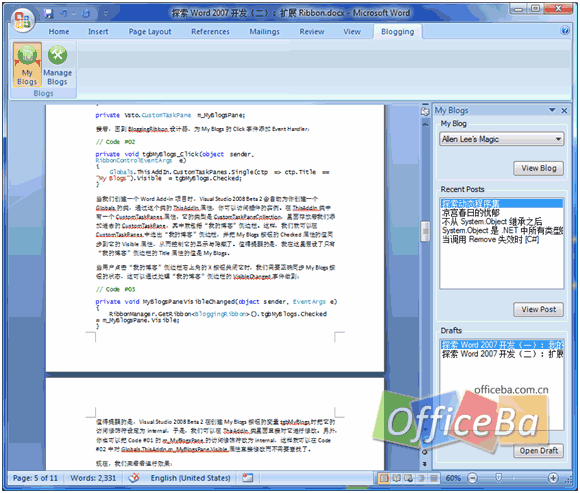Click the proofing errors icon
This screenshot has height=493, width=580.
(x=134, y=478)
